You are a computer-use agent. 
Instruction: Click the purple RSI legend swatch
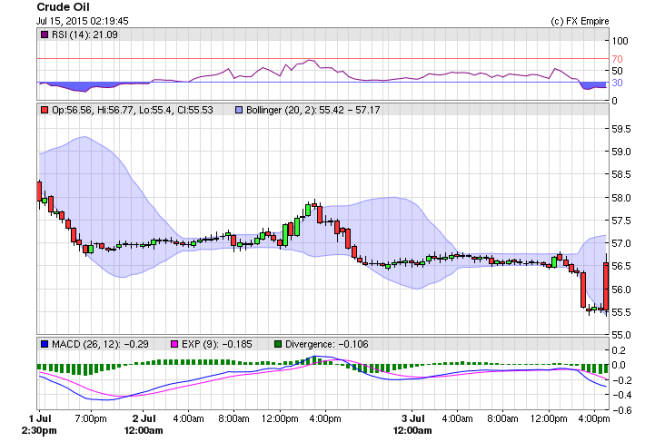pyautogui.click(x=44, y=35)
